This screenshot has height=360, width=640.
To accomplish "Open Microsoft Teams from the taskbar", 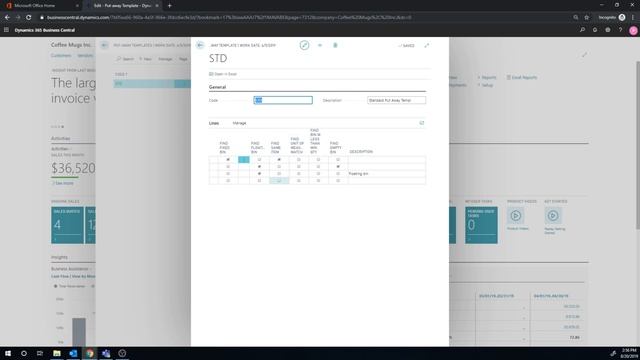I will pos(106,353).
